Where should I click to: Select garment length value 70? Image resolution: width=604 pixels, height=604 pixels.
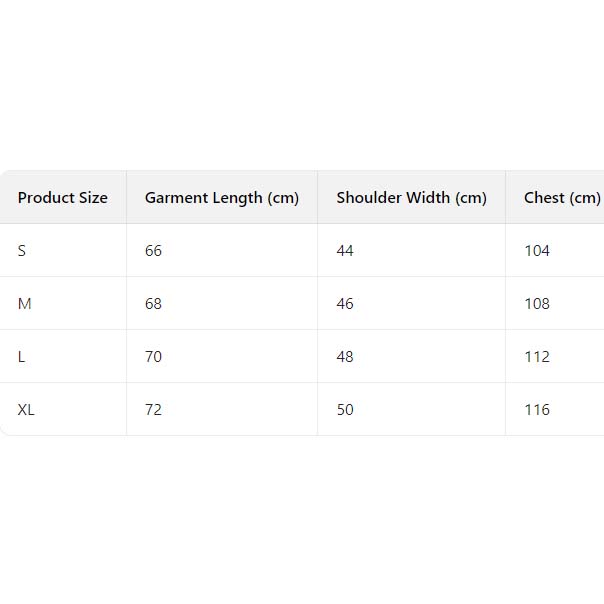(x=153, y=357)
